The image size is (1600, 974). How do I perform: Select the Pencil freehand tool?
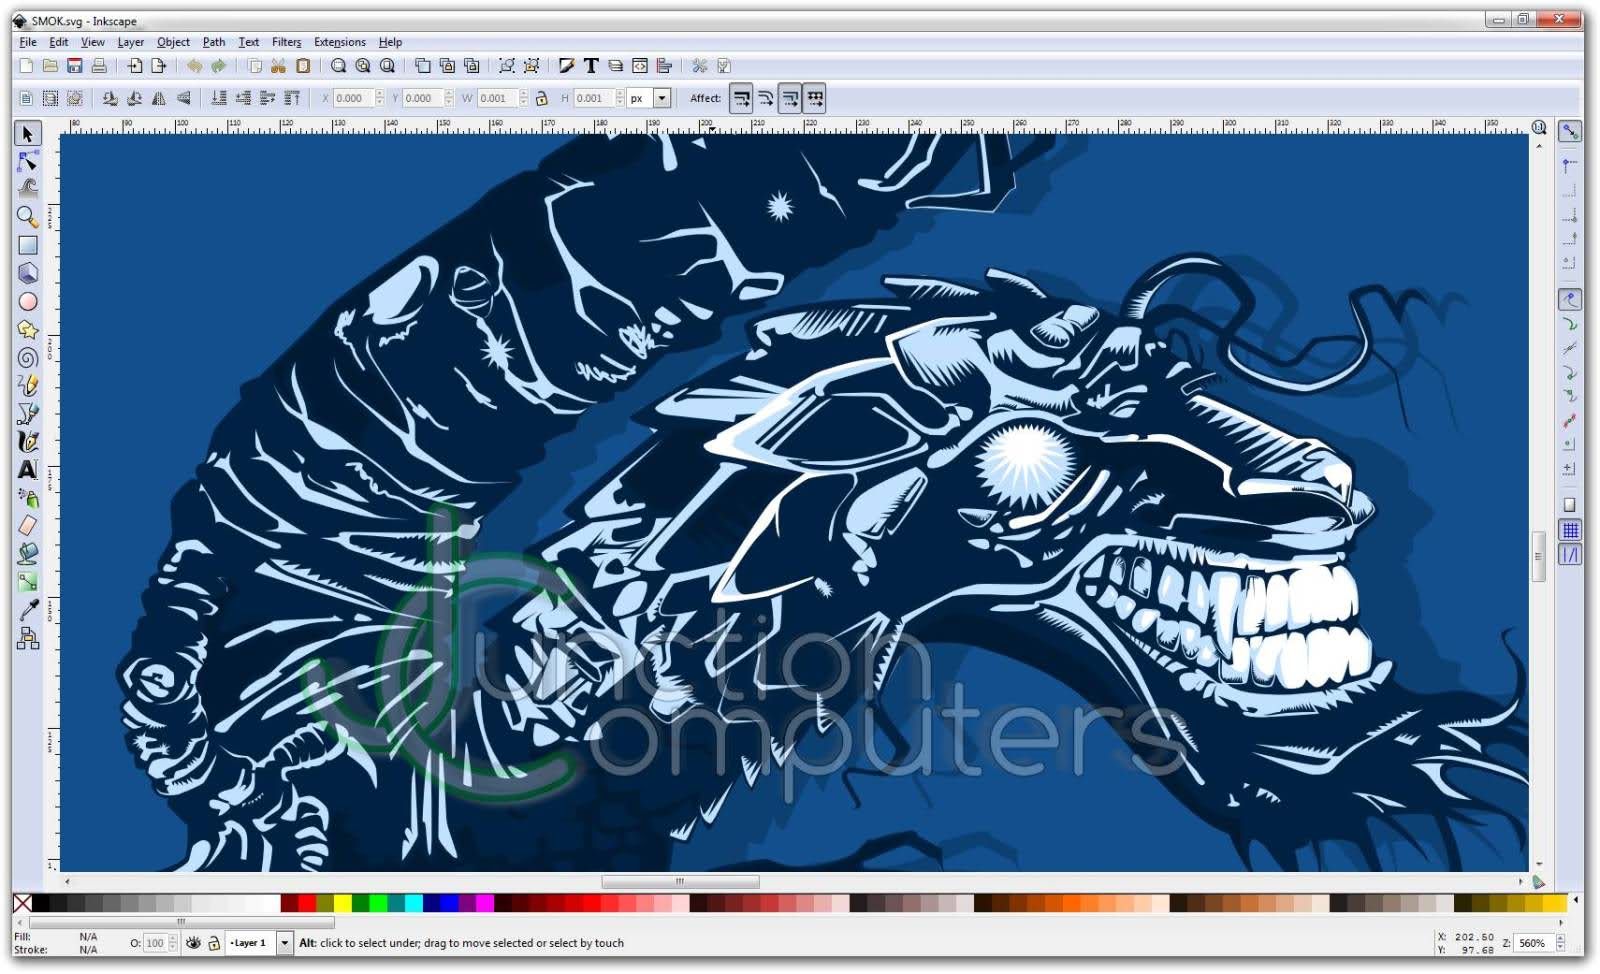tap(28, 385)
